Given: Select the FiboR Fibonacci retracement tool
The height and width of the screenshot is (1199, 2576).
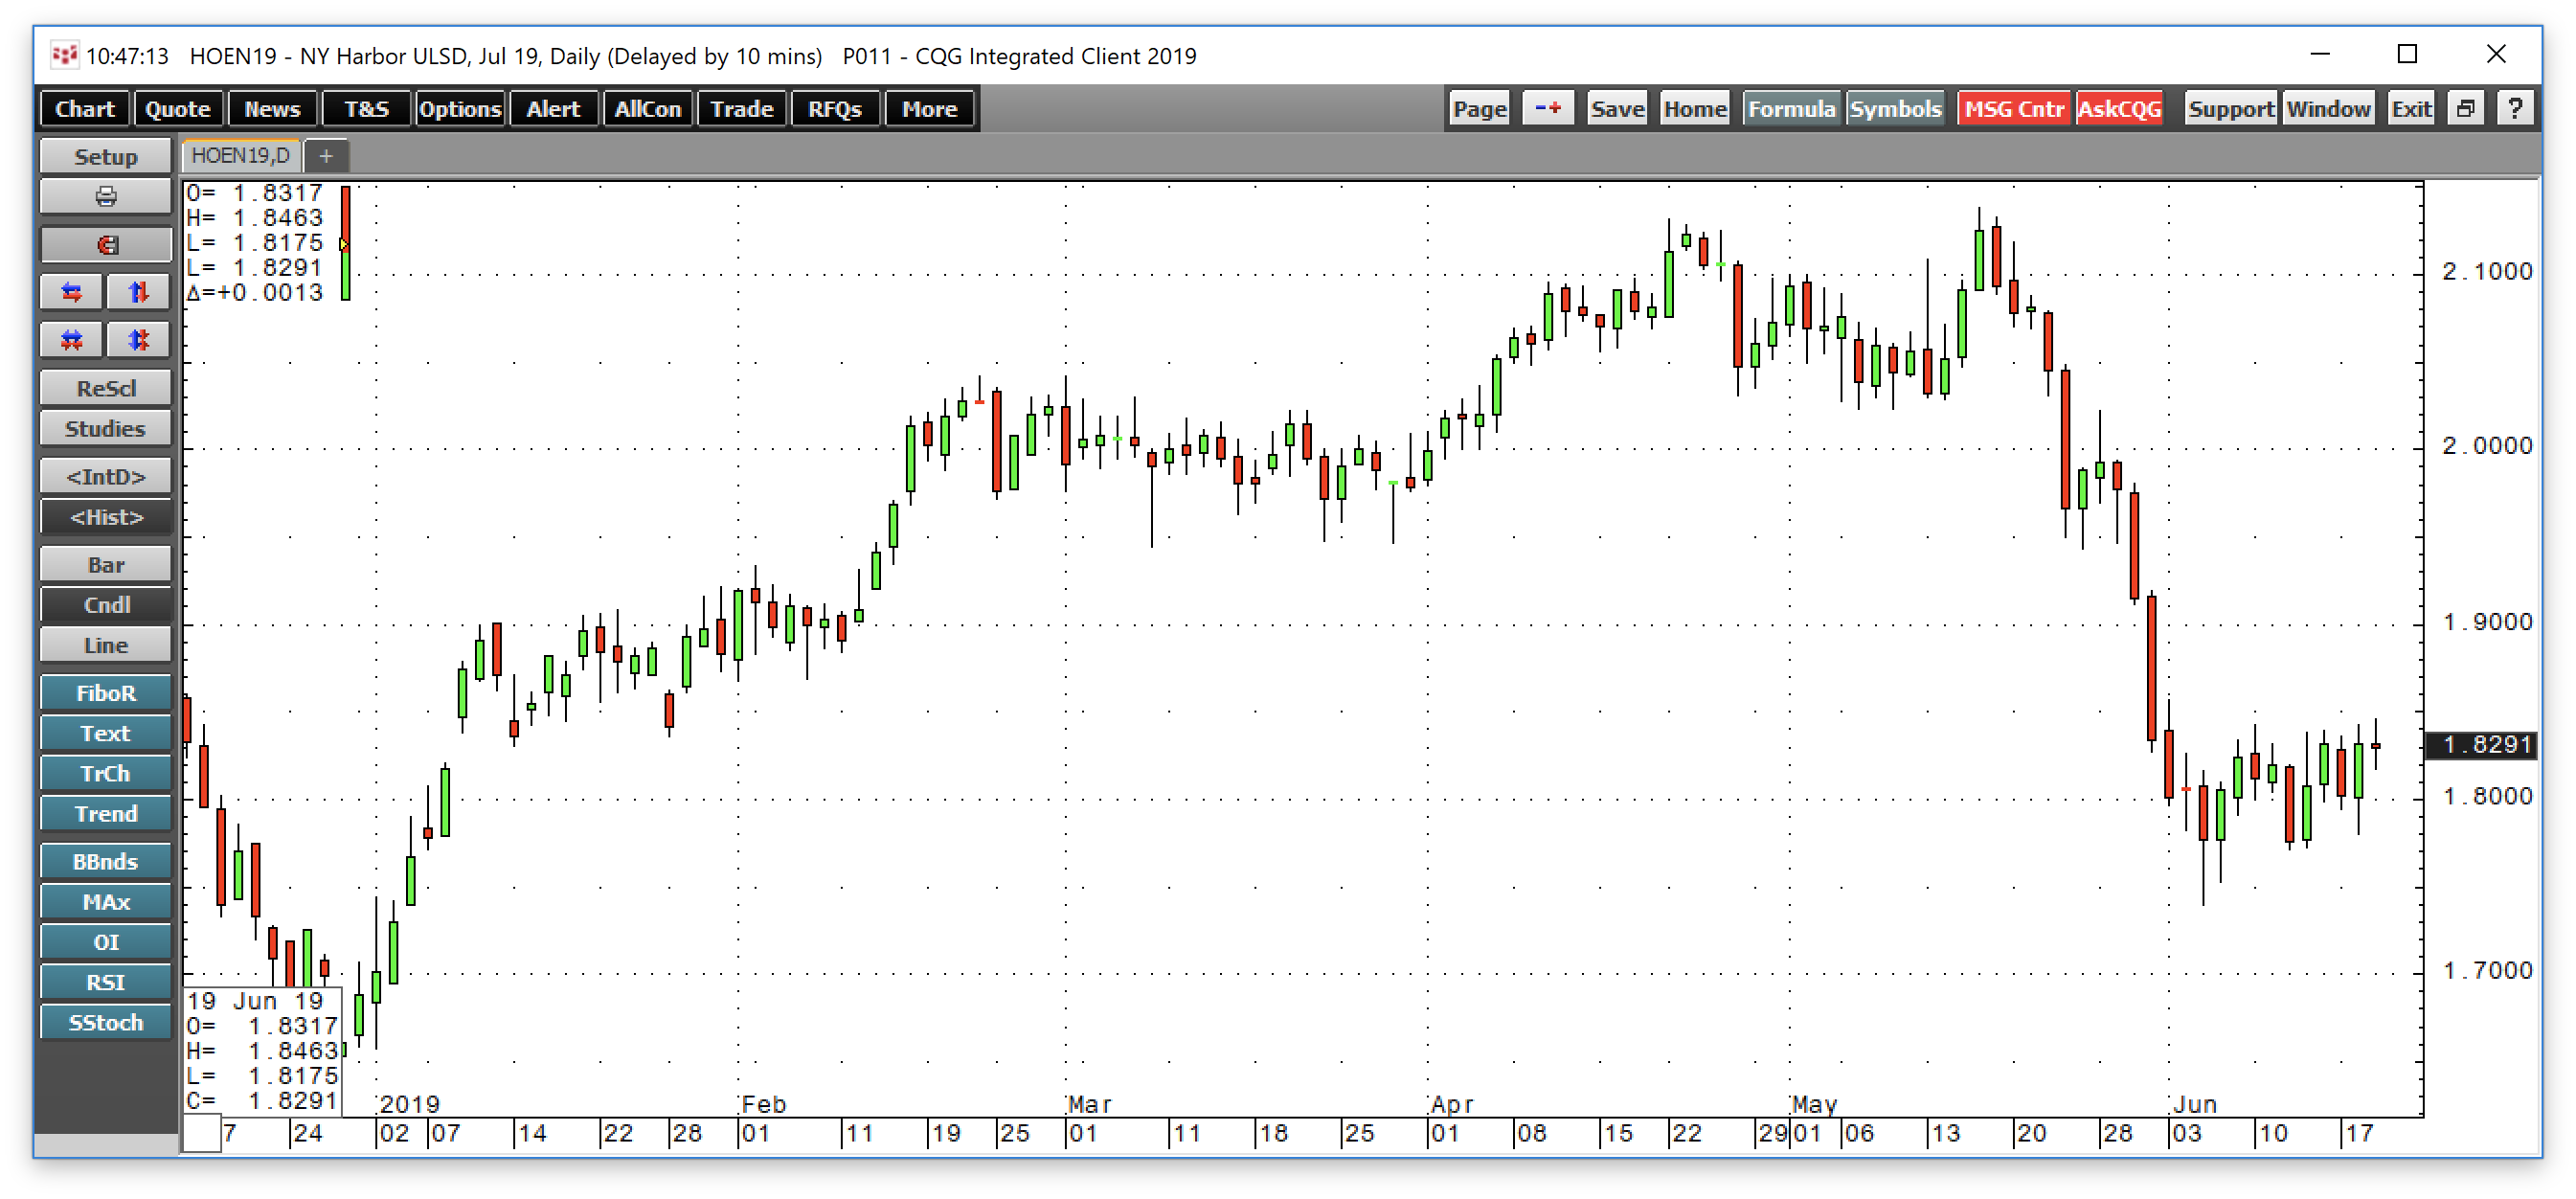Looking at the screenshot, I should [x=105, y=693].
